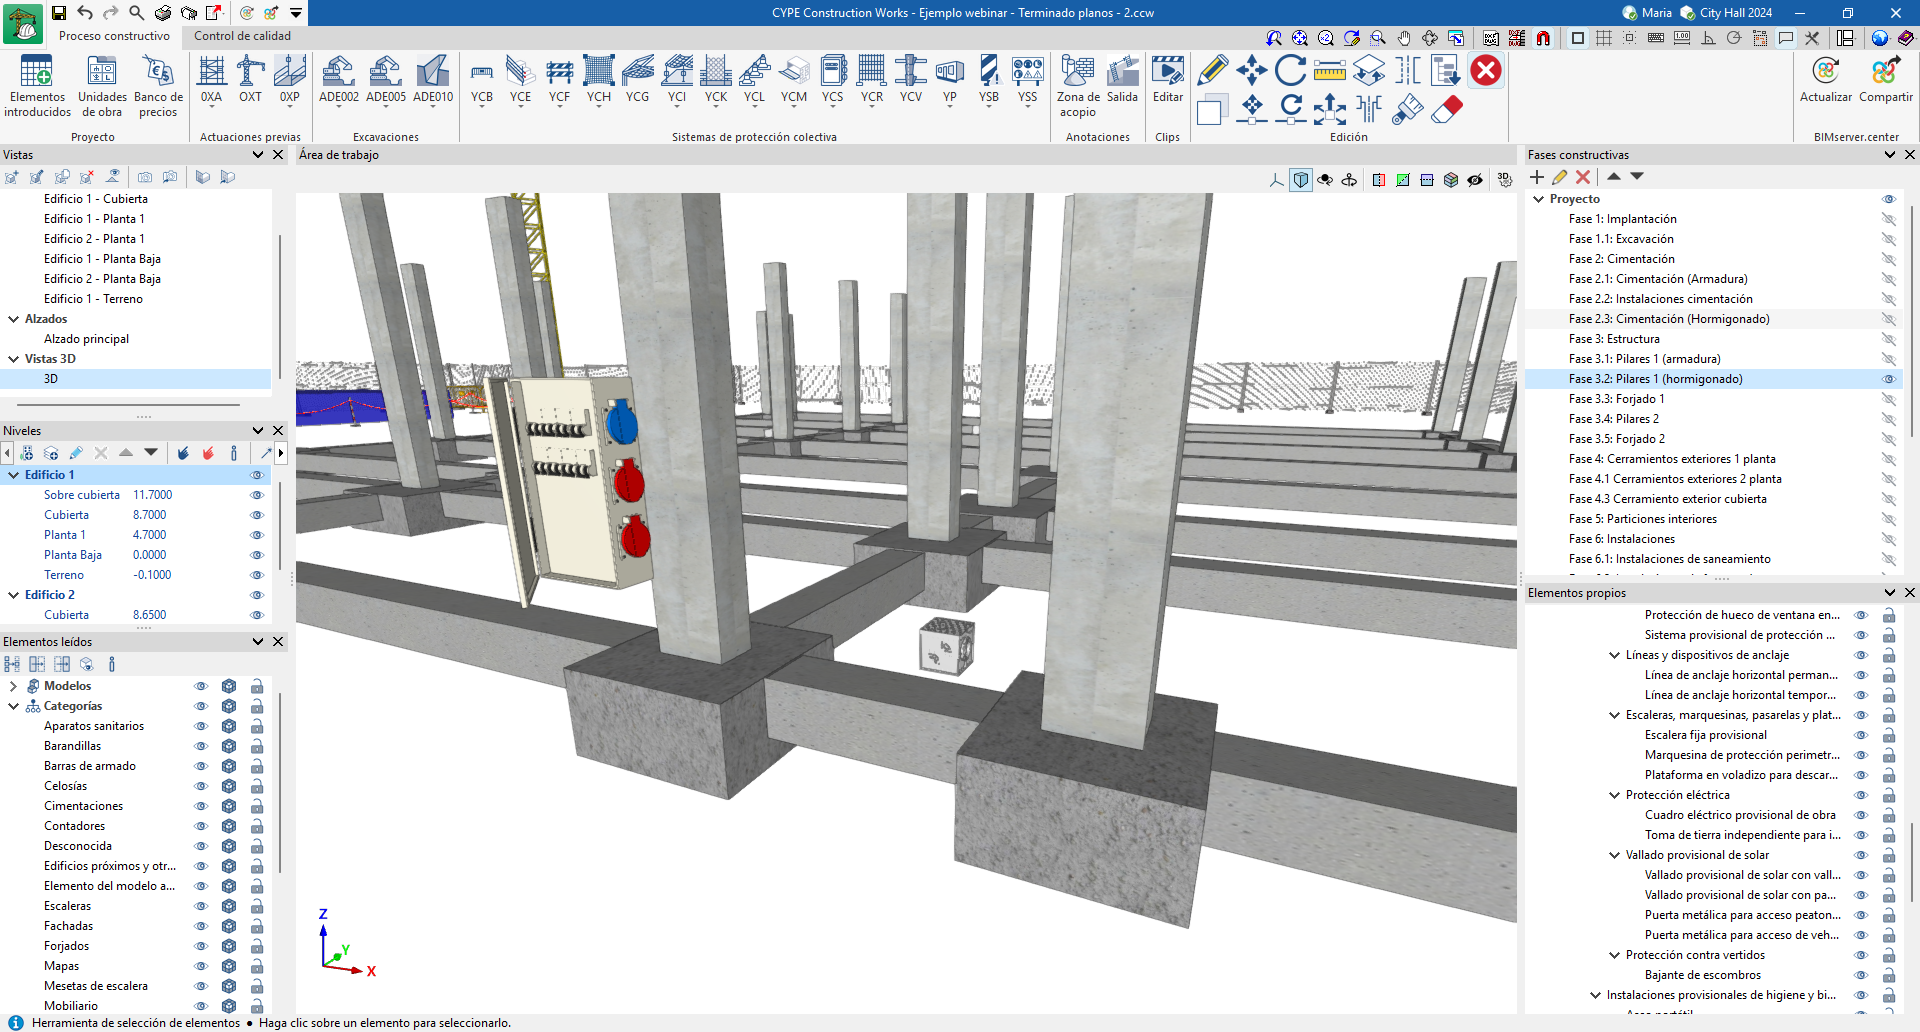Open the Alzado principal view
The width and height of the screenshot is (1920, 1032).
coord(86,339)
